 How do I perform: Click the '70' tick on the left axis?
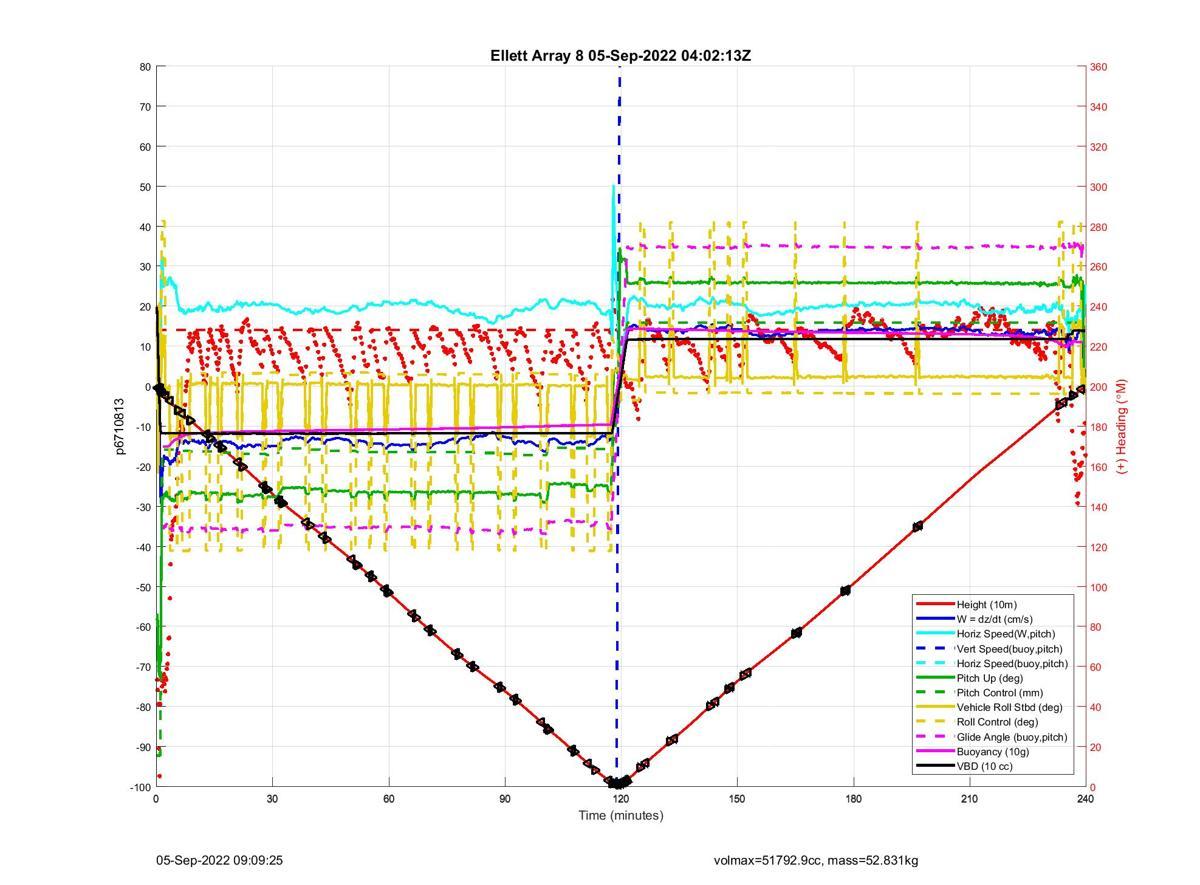144,107
